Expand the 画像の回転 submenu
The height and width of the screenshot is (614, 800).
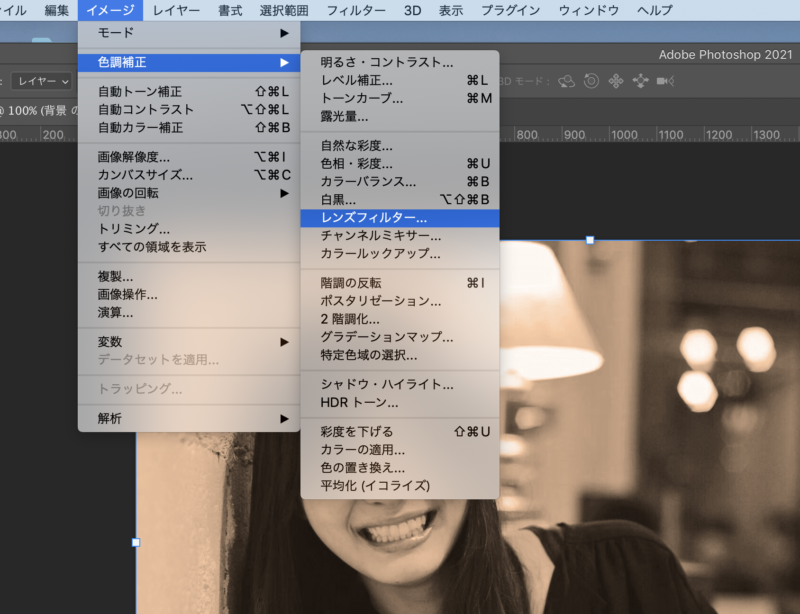188,193
